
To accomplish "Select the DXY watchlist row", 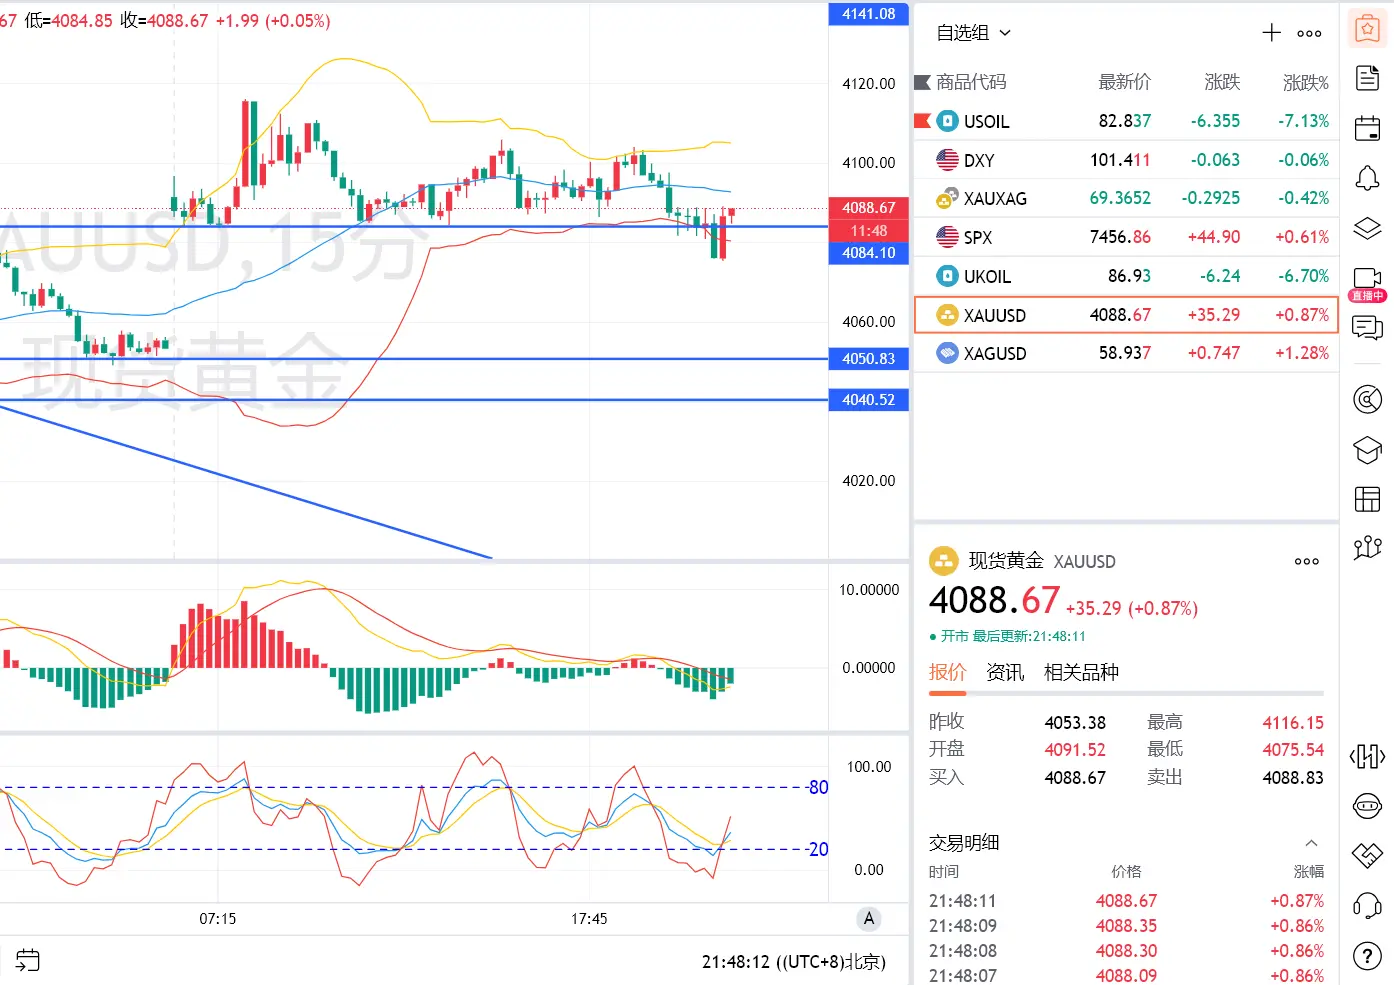I will click(1126, 160).
